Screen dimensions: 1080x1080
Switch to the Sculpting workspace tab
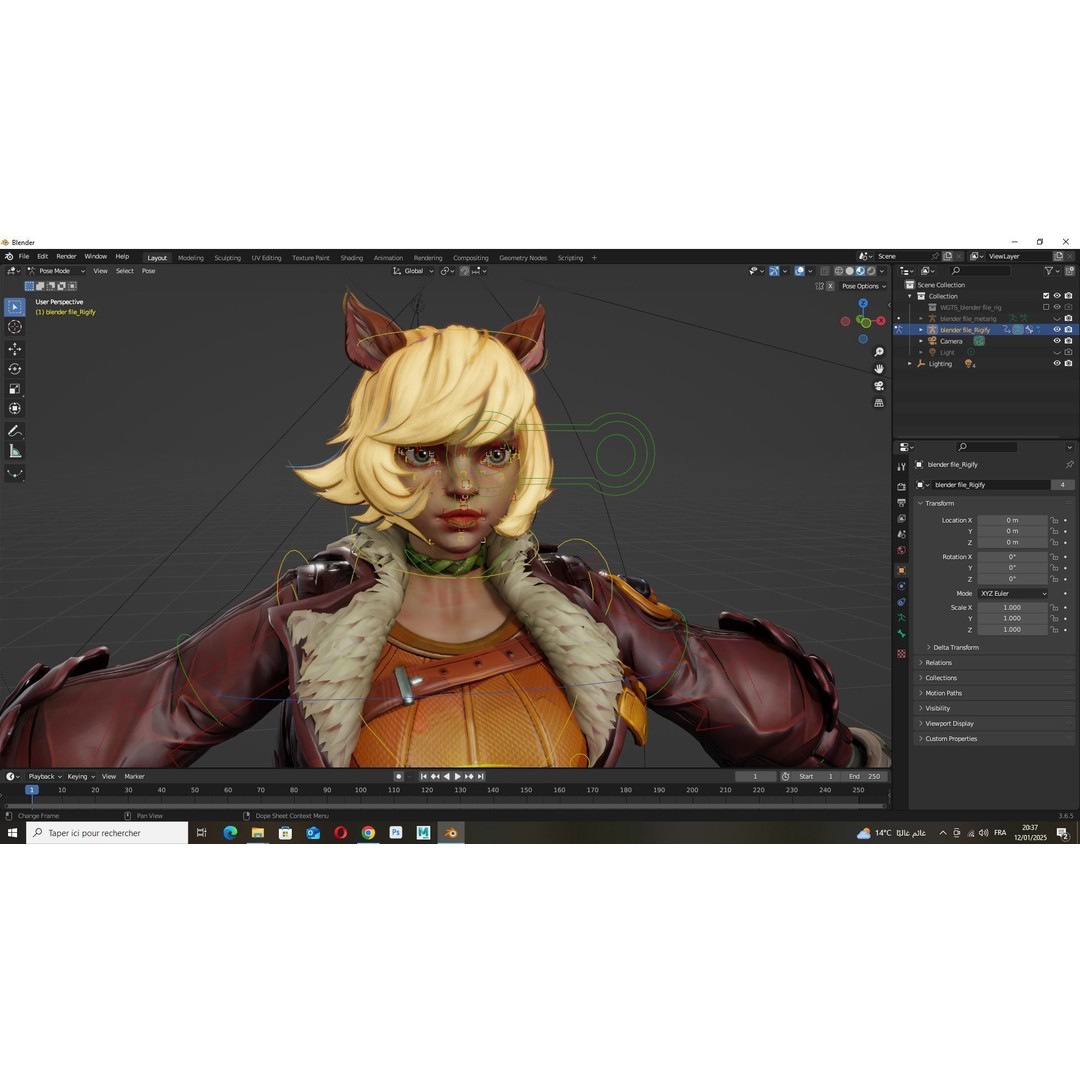(x=227, y=258)
